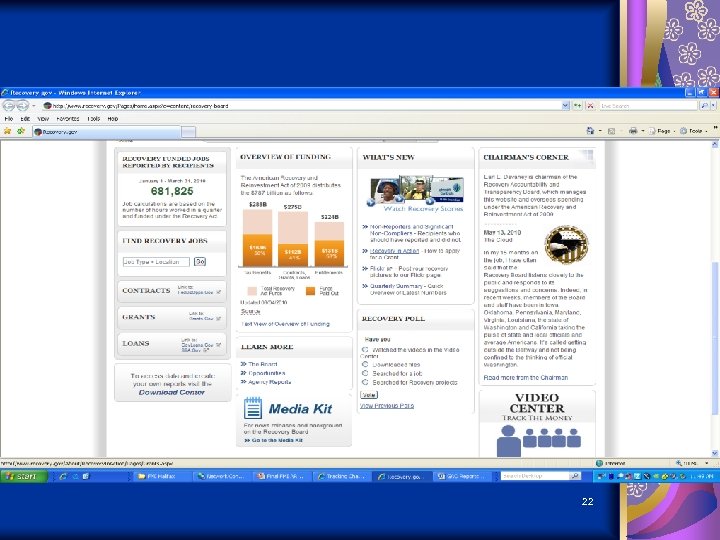Viewport: 720px width, 540px height.
Task: Go back with the browser Back arrow
Action: click(x=9, y=106)
